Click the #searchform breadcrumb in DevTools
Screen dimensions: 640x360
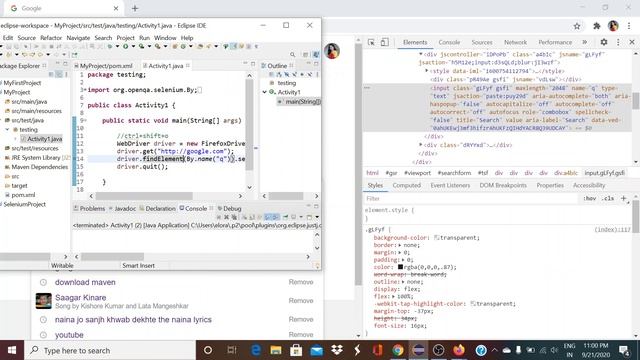coord(454,173)
